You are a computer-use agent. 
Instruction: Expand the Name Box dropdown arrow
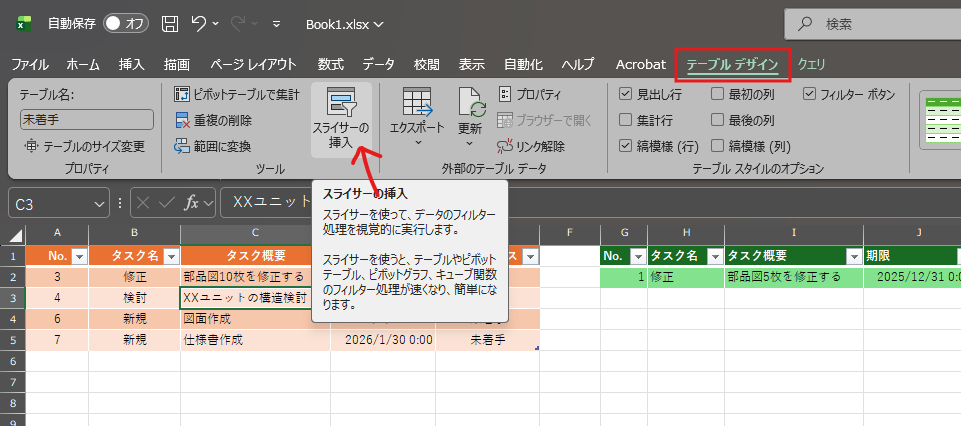100,203
